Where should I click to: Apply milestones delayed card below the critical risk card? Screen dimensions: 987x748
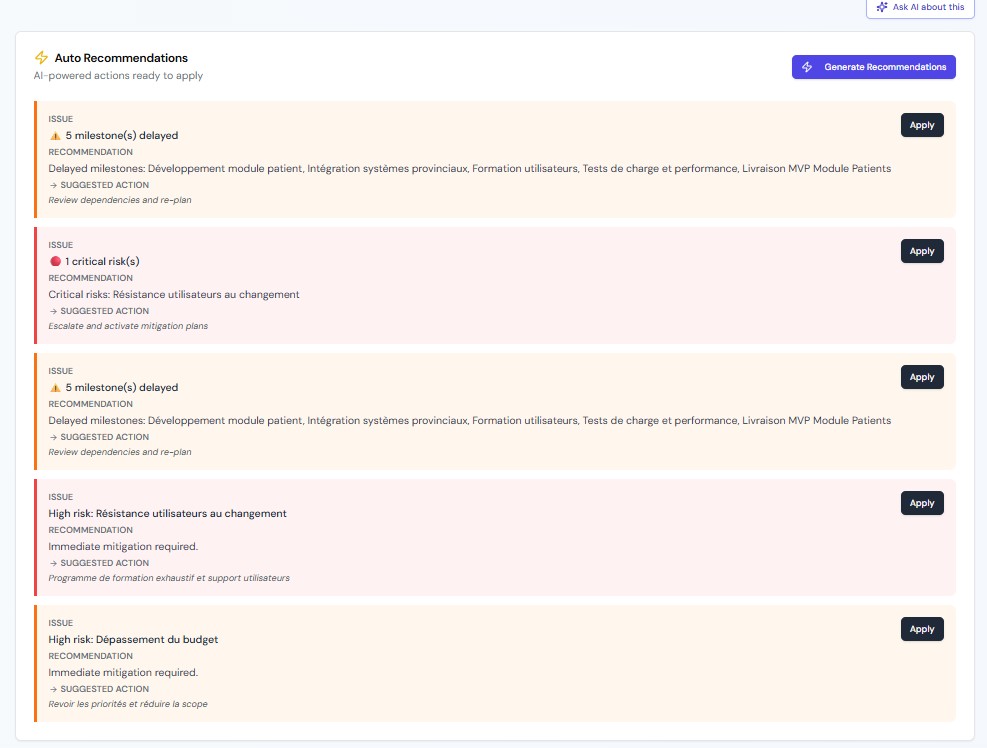point(922,377)
